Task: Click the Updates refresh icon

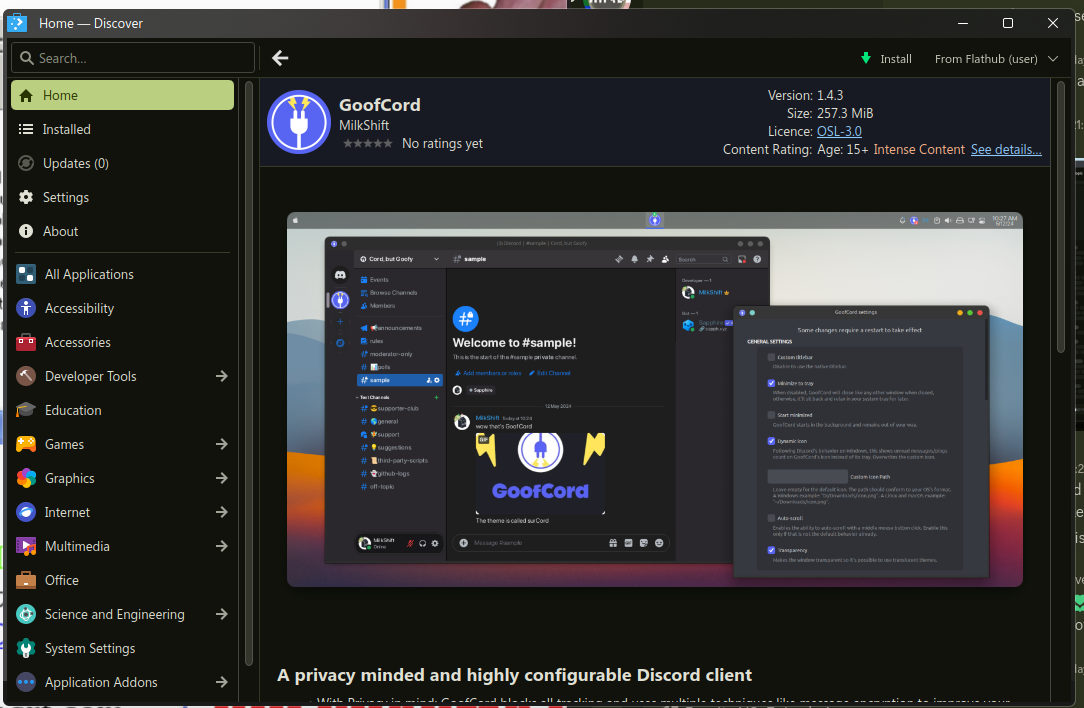Action: pos(26,163)
